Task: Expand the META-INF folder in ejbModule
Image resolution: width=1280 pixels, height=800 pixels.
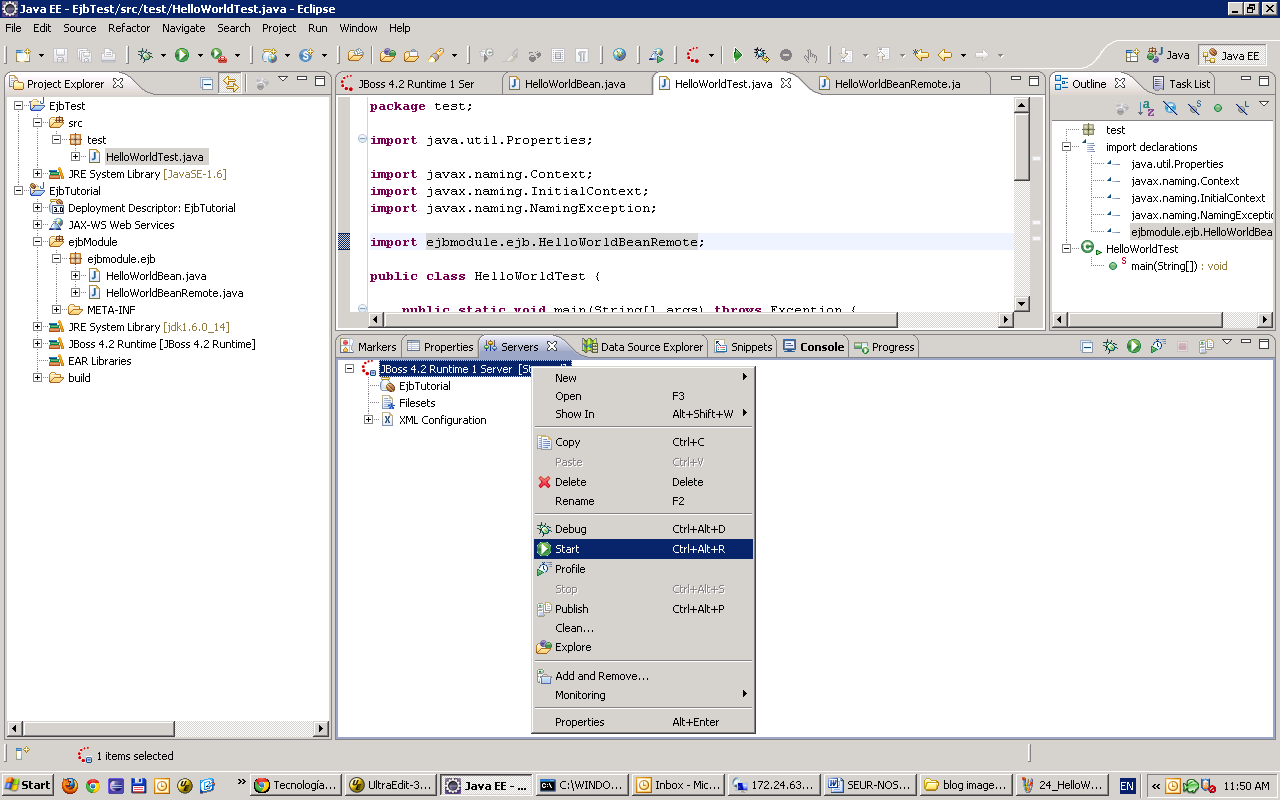Action: click(x=57, y=310)
